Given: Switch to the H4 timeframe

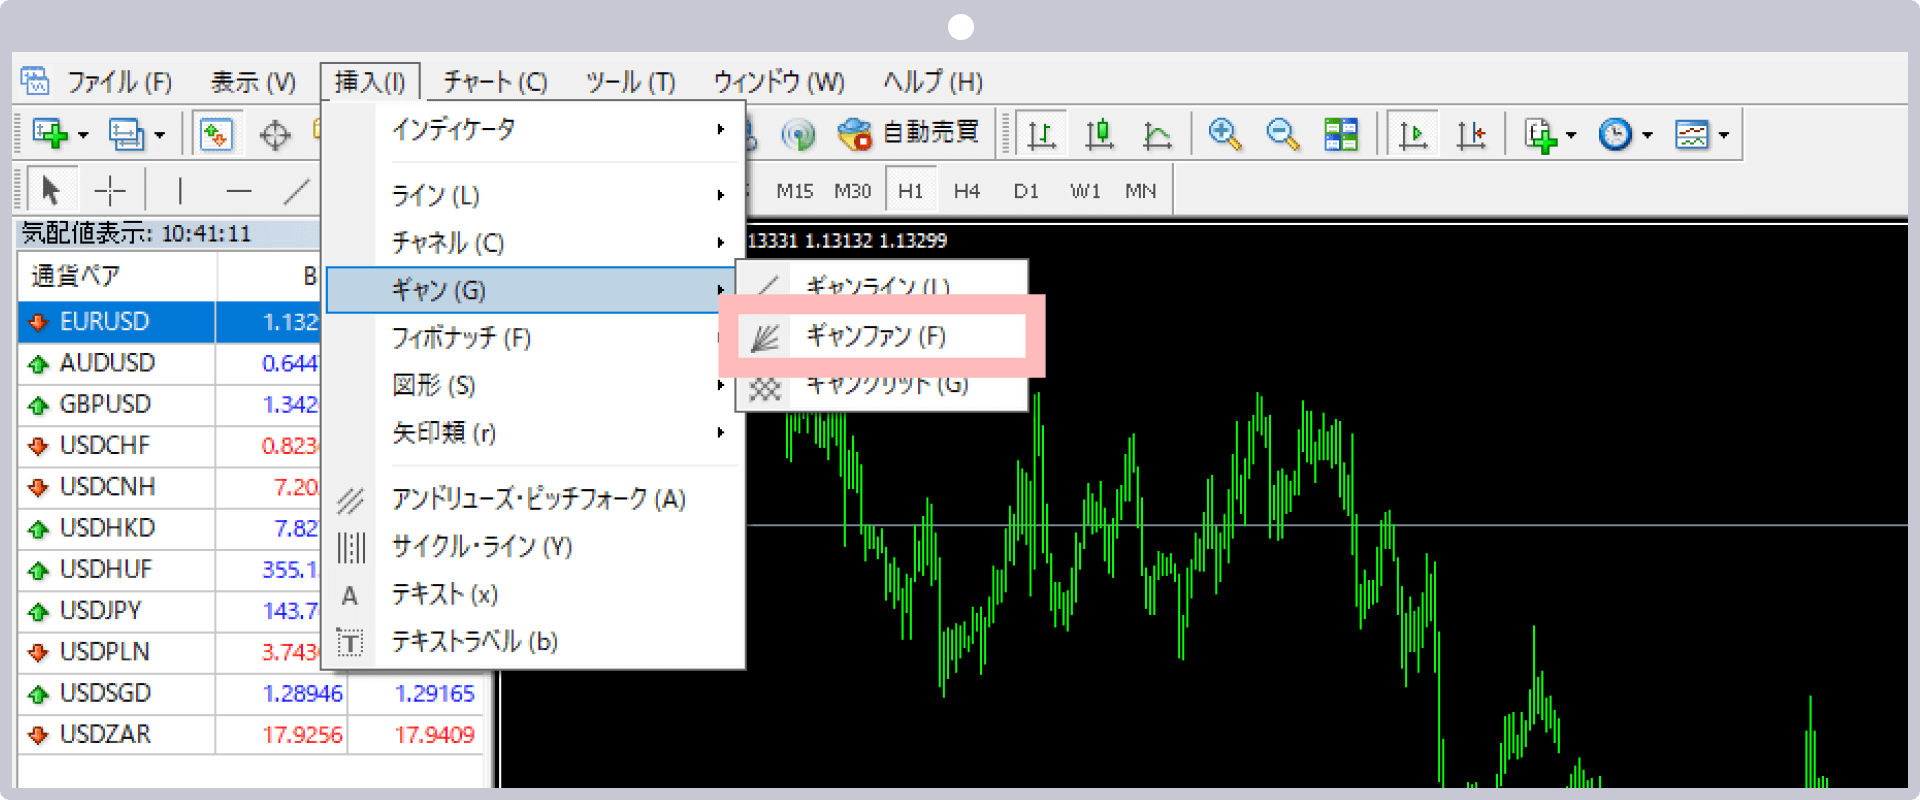Looking at the screenshot, I should tap(966, 190).
